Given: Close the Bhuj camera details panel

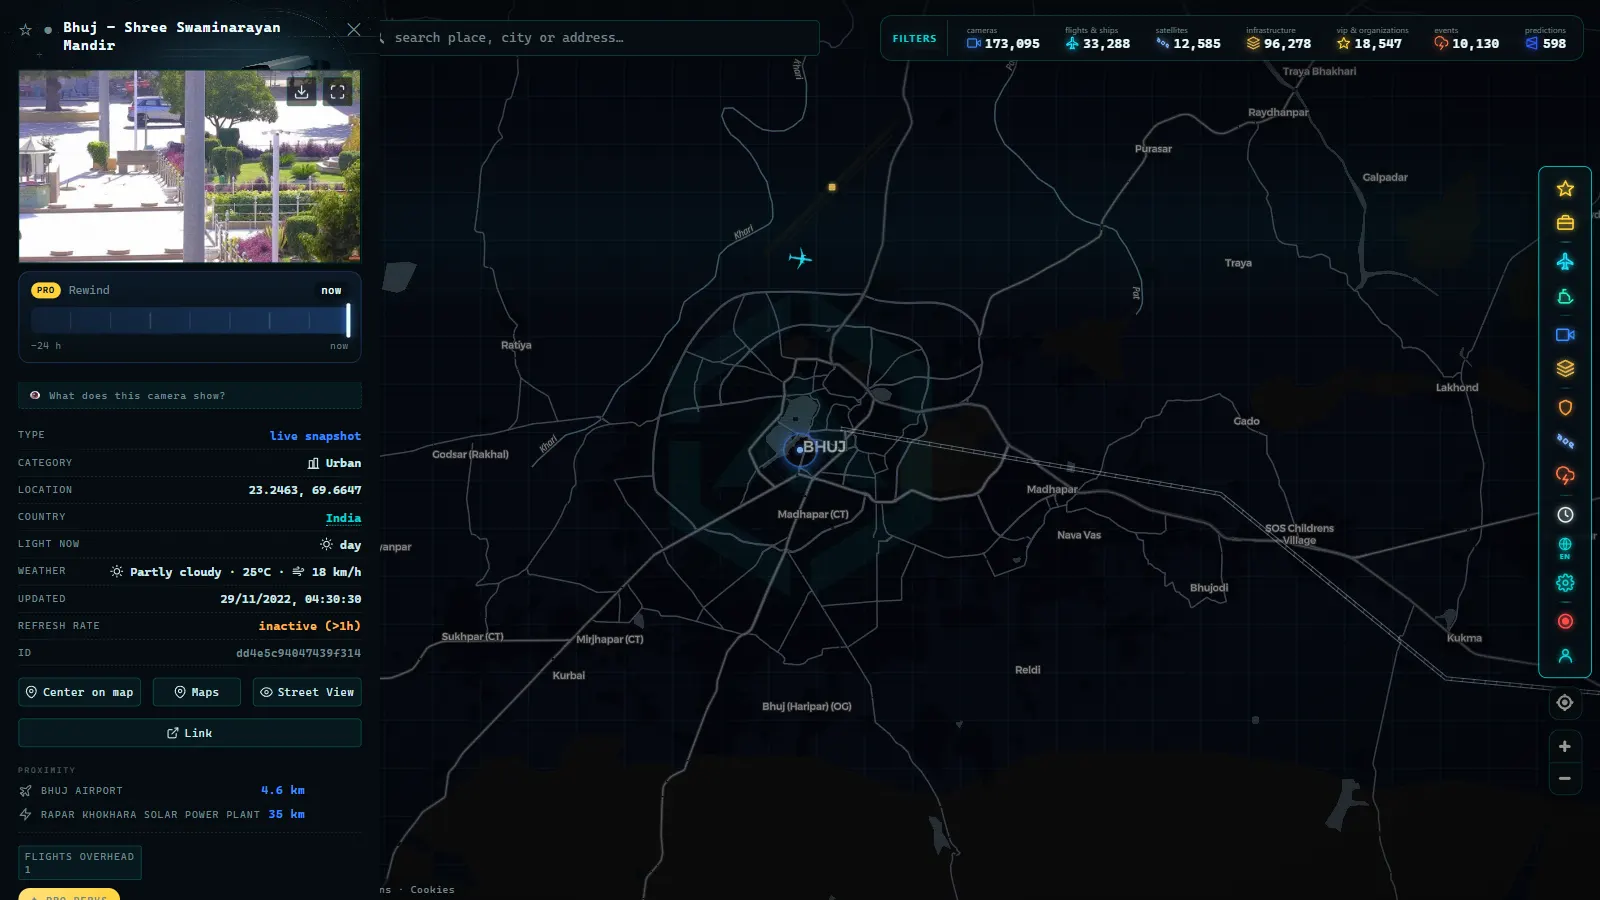Looking at the screenshot, I should (353, 30).
